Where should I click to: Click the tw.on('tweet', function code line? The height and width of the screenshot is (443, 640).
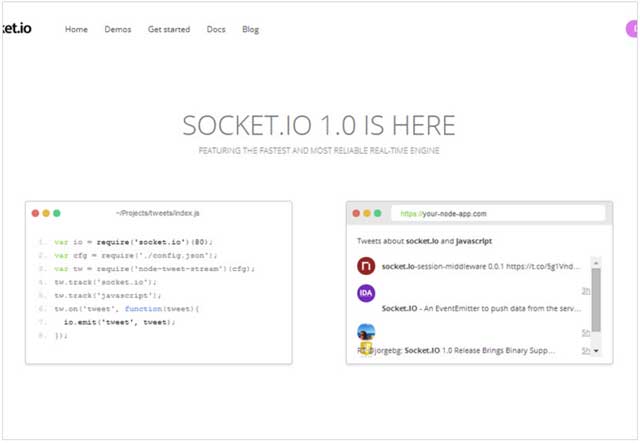pos(127,309)
